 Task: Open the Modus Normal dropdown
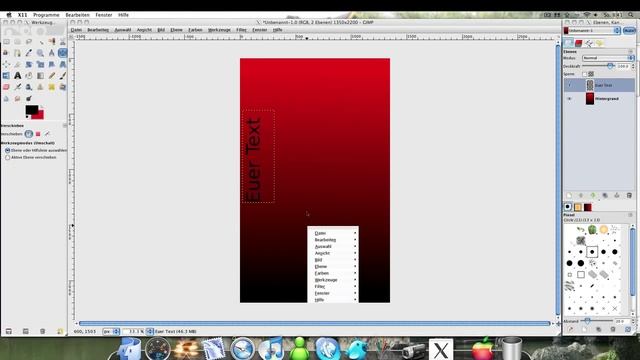pos(608,58)
